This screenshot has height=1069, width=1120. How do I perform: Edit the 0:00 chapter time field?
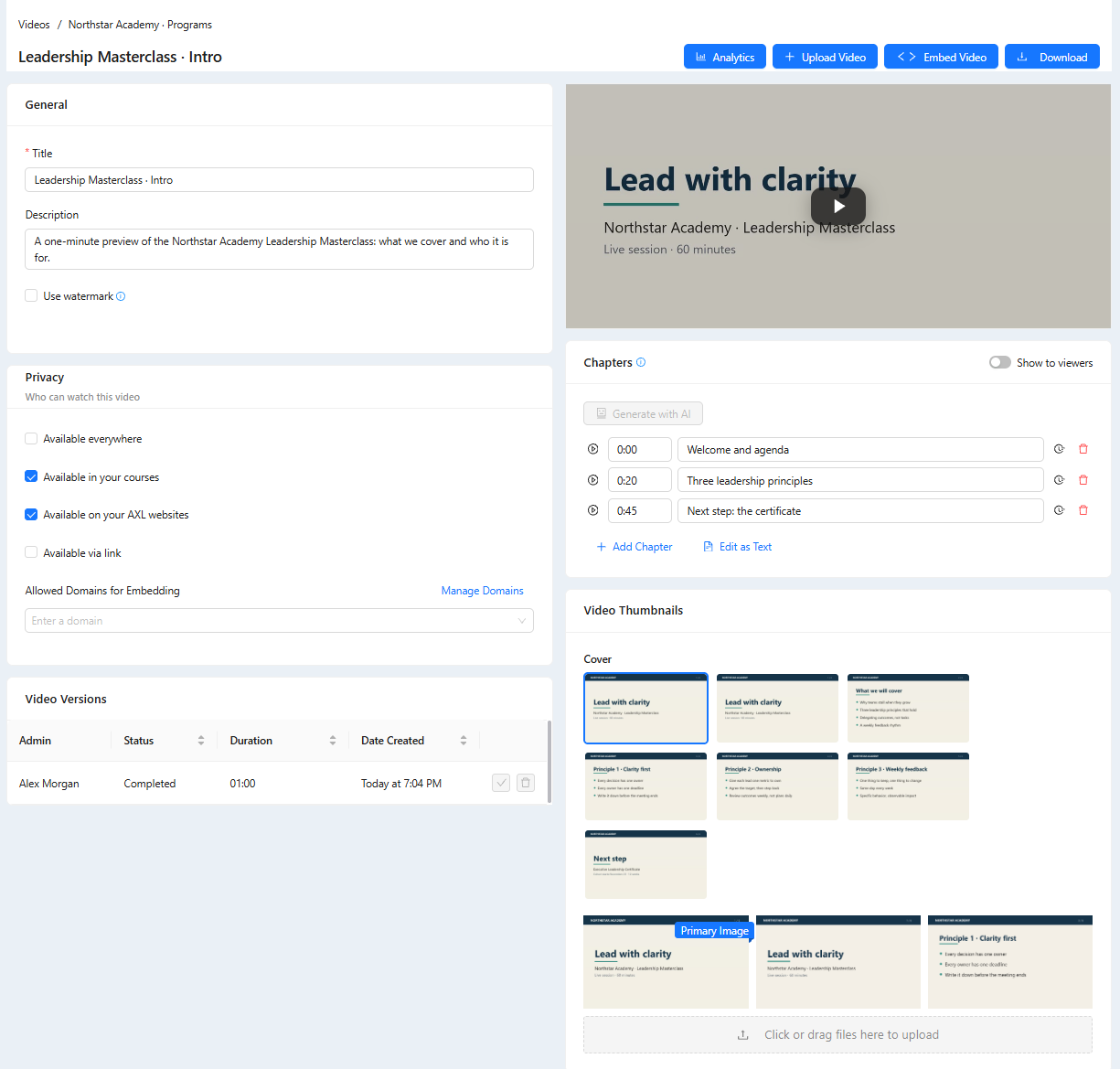640,449
